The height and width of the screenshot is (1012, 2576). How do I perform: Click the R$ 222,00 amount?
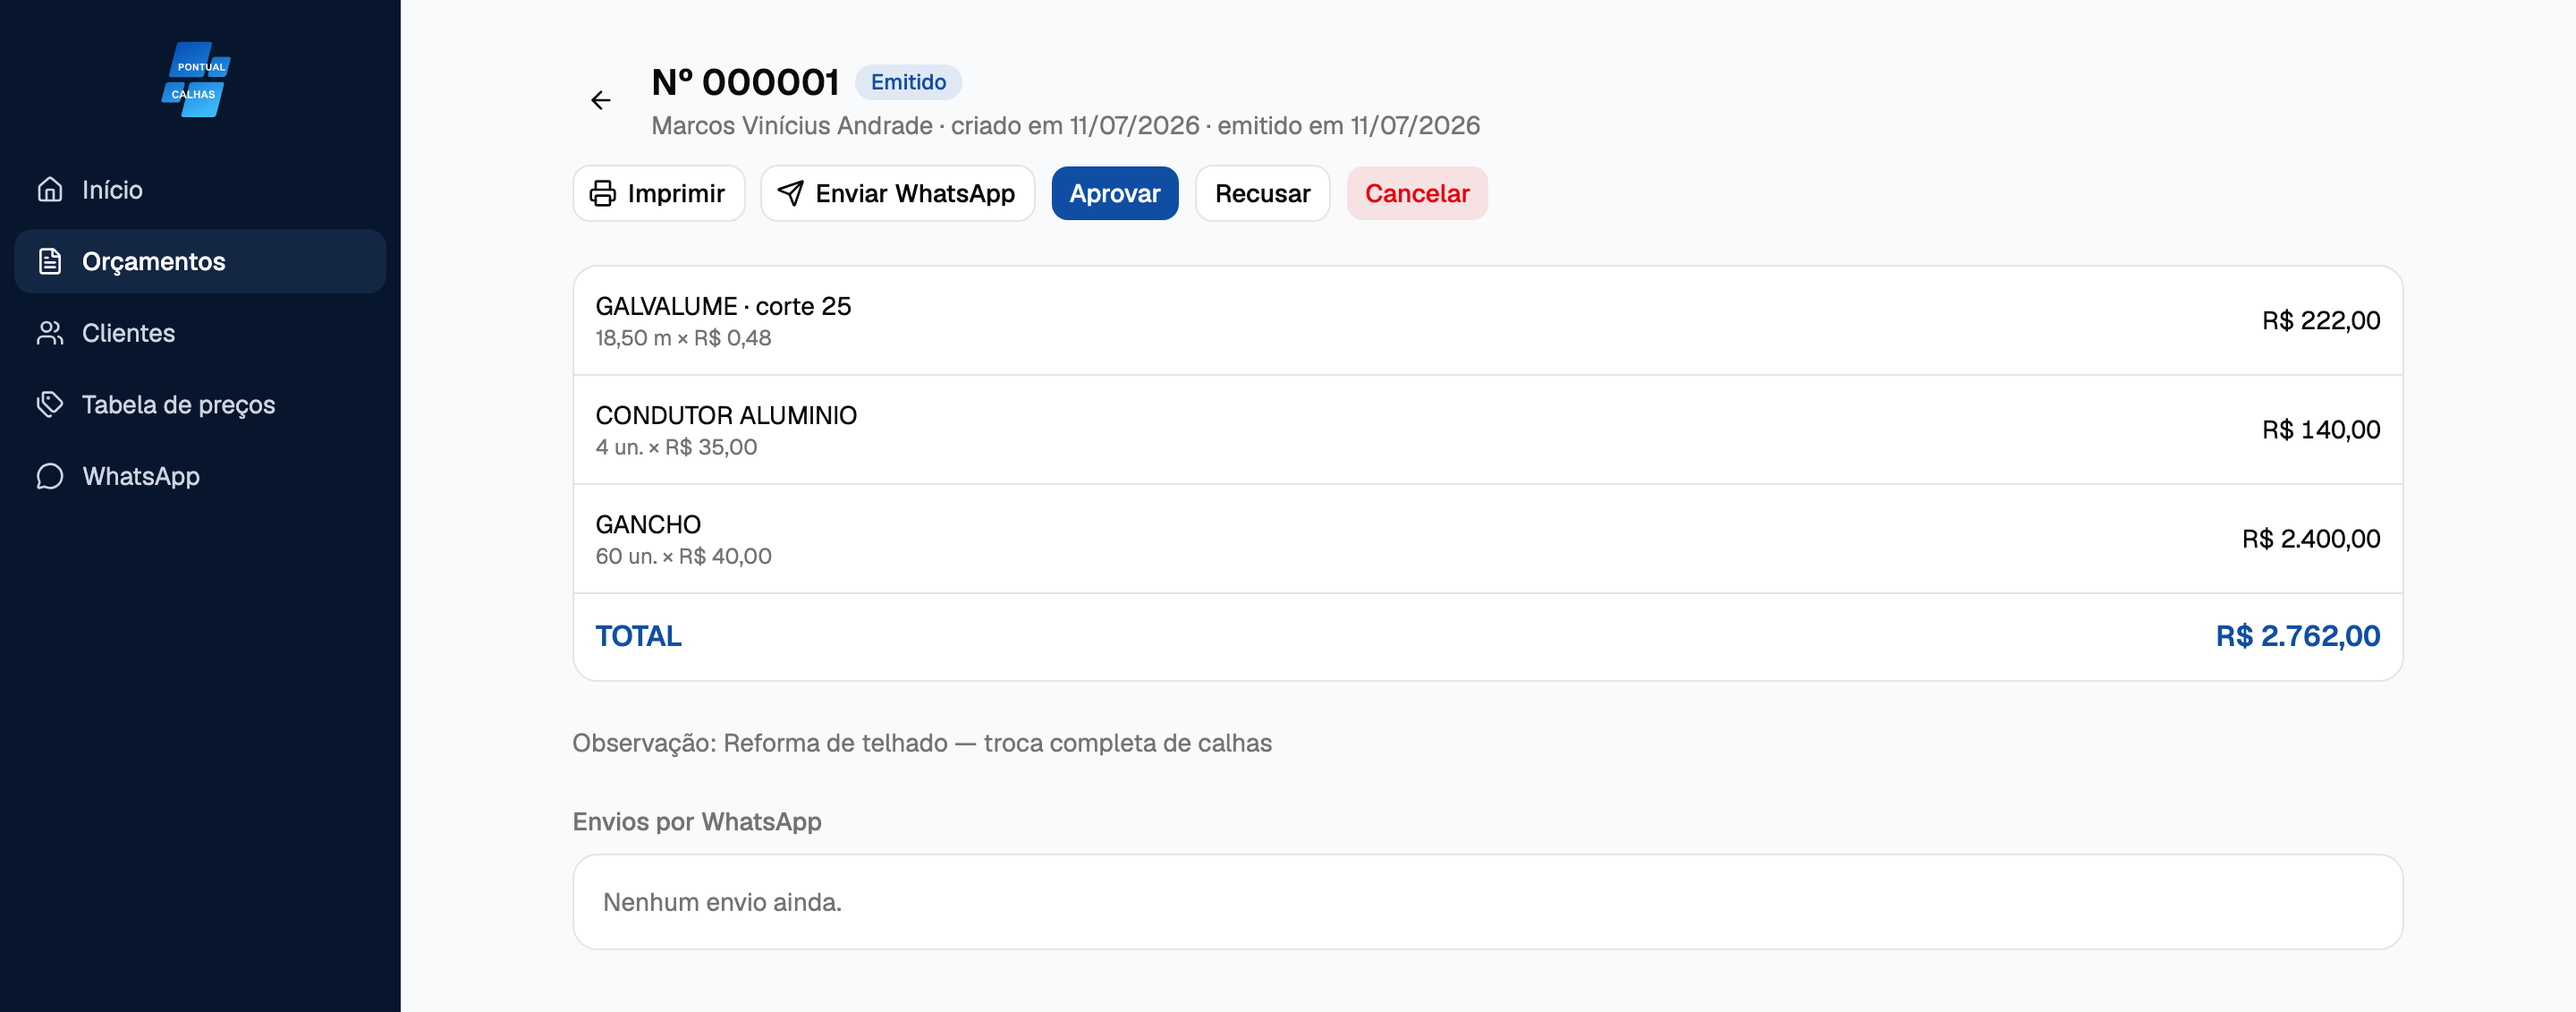tap(2320, 321)
